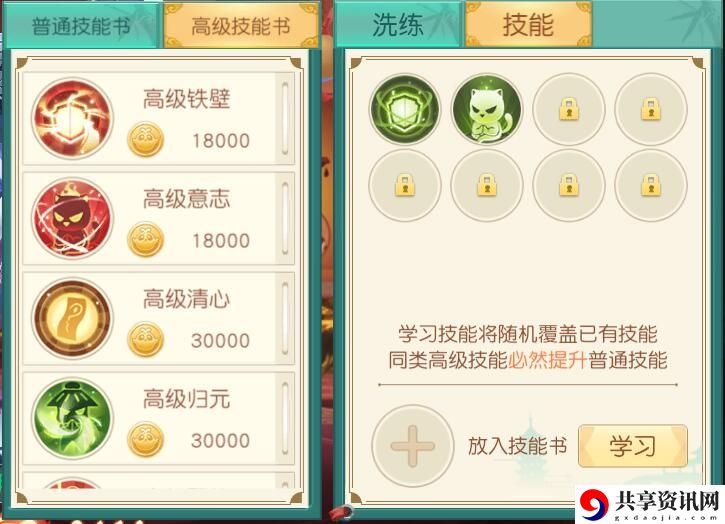Click the 学习 button
725x524 pixels.
[633, 446]
